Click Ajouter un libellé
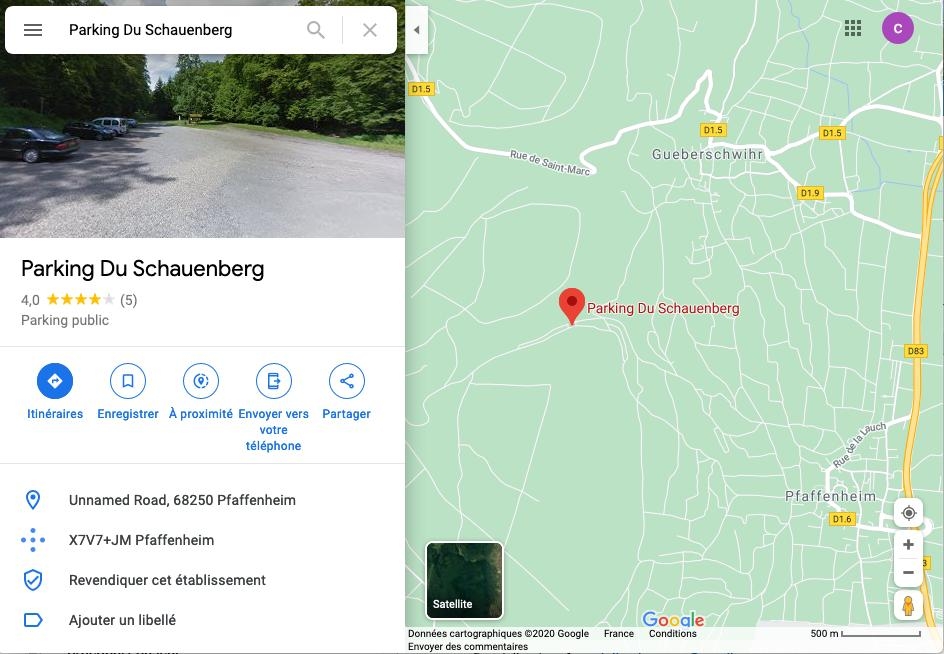The height and width of the screenshot is (654, 944). click(x=122, y=620)
